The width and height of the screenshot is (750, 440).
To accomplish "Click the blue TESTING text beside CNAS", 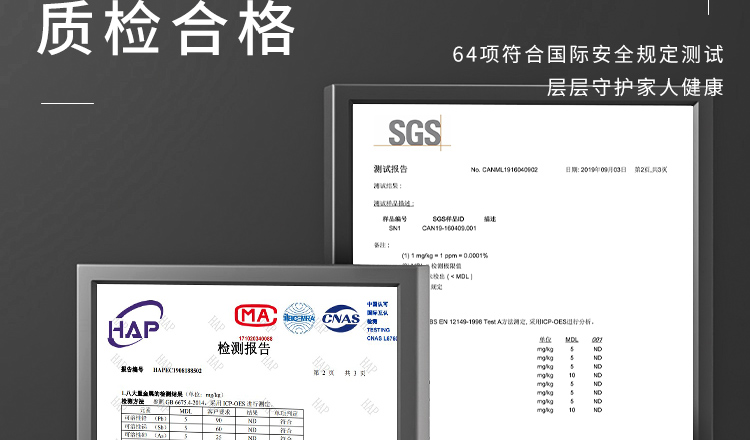I will coord(378,330).
